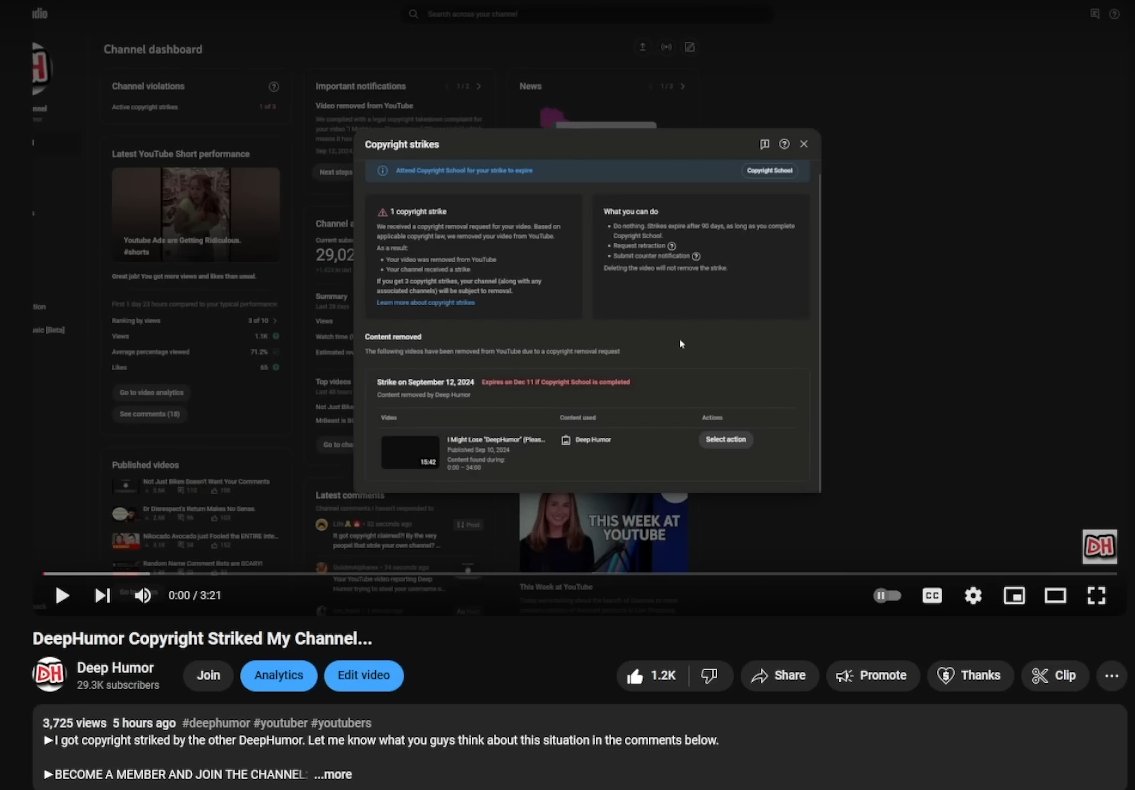Image resolution: width=1135 pixels, height=790 pixels.
Task: Dislike the video
Action: pyautogui.click(x=709, y=676)
